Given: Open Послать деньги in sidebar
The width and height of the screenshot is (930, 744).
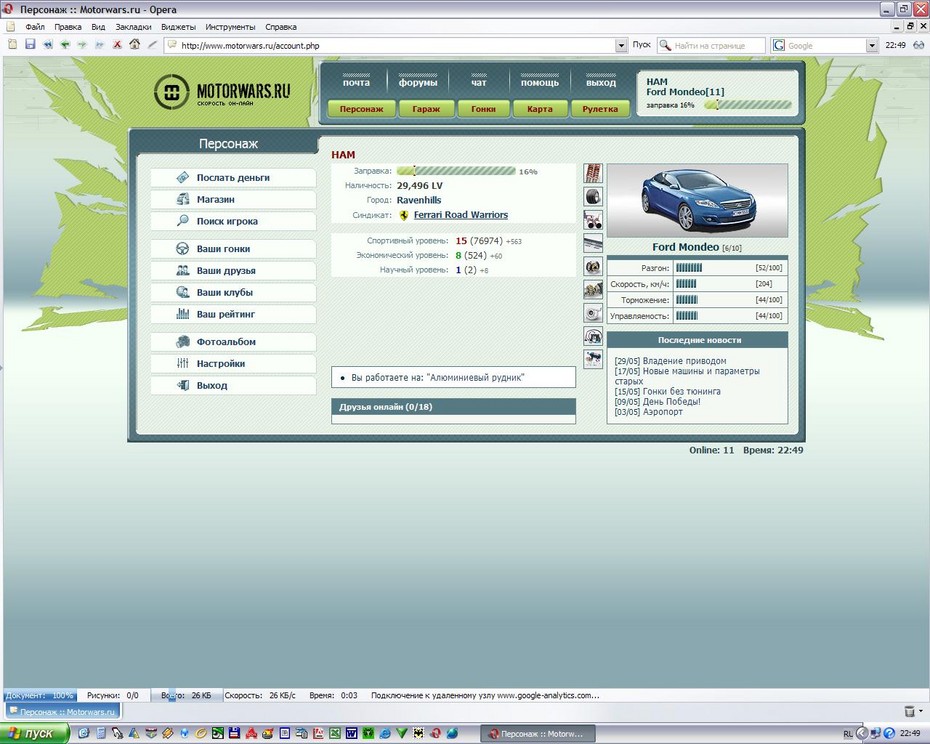Looking at the screenshot, I should [233, 177].
